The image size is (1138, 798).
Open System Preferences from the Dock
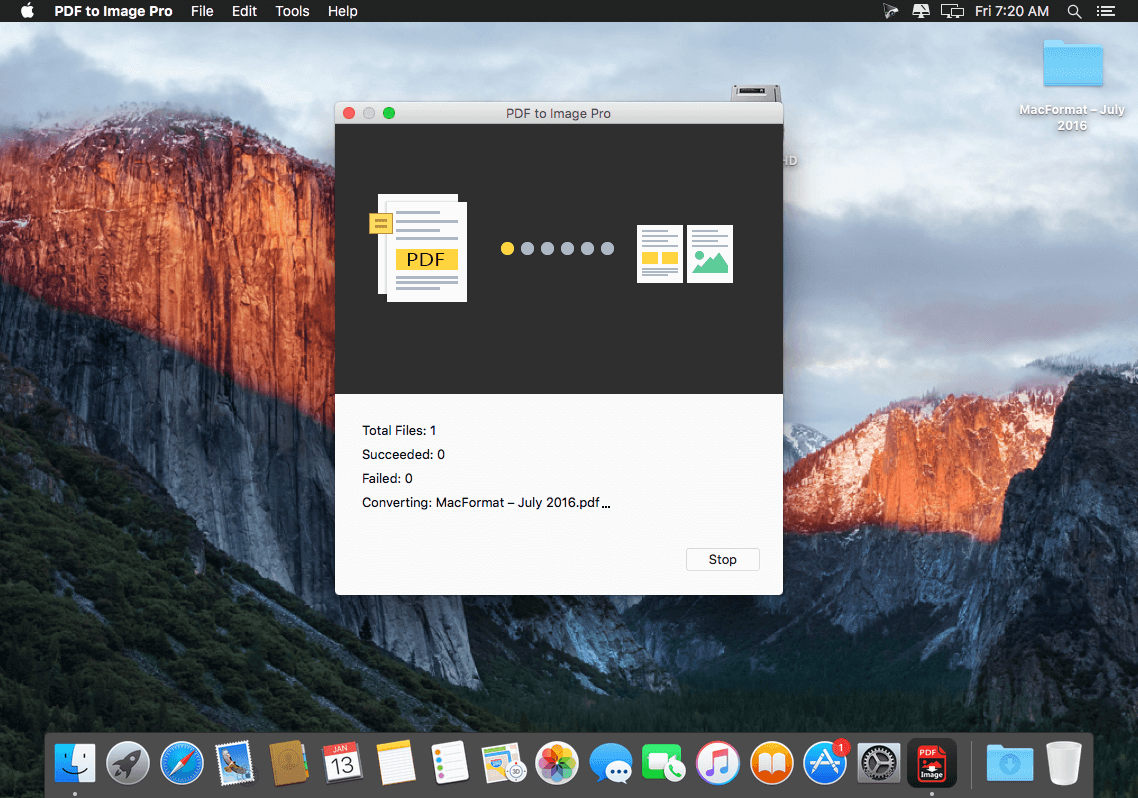pyautogui.click(x=878, y=763)
